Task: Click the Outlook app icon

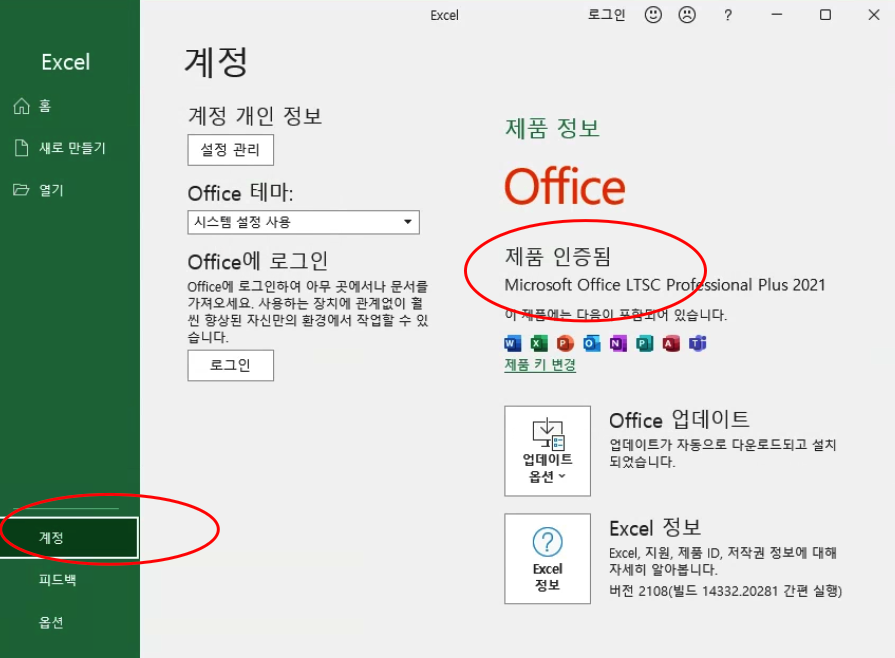Action: 591,343
